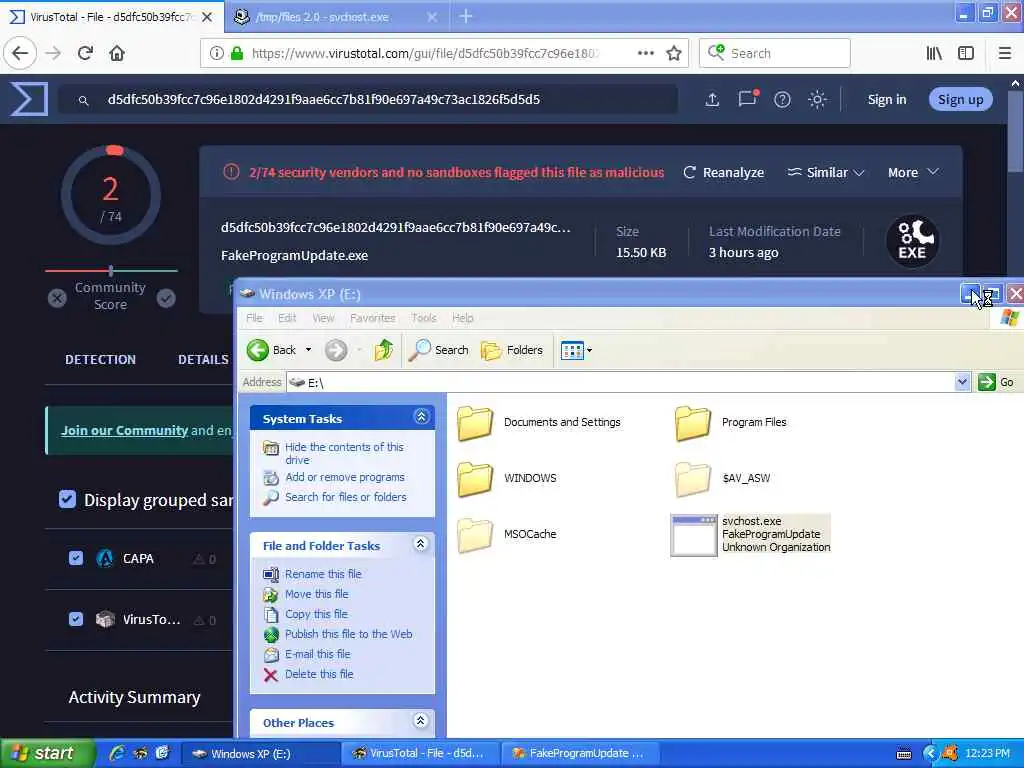Click the Community Score slider bar
The image size is (1024, 768).
111,270
